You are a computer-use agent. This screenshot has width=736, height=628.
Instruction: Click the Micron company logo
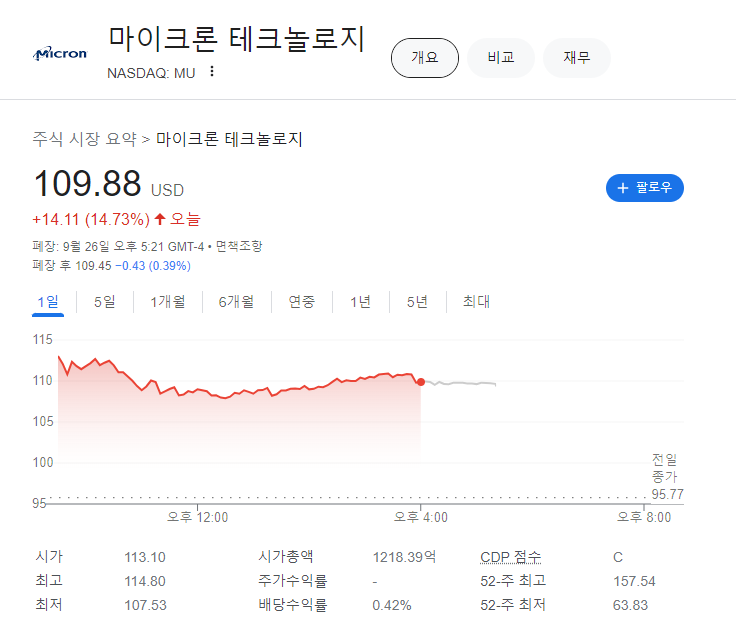[60, 54]
